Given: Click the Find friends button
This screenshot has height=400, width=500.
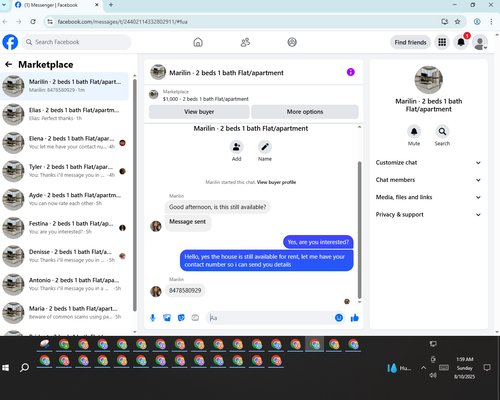Looking at the screenshot, I should click(410, 42).
